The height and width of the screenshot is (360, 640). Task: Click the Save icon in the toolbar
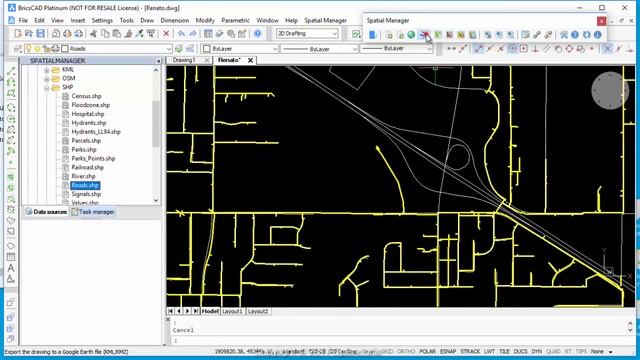[x=40, y=33]
